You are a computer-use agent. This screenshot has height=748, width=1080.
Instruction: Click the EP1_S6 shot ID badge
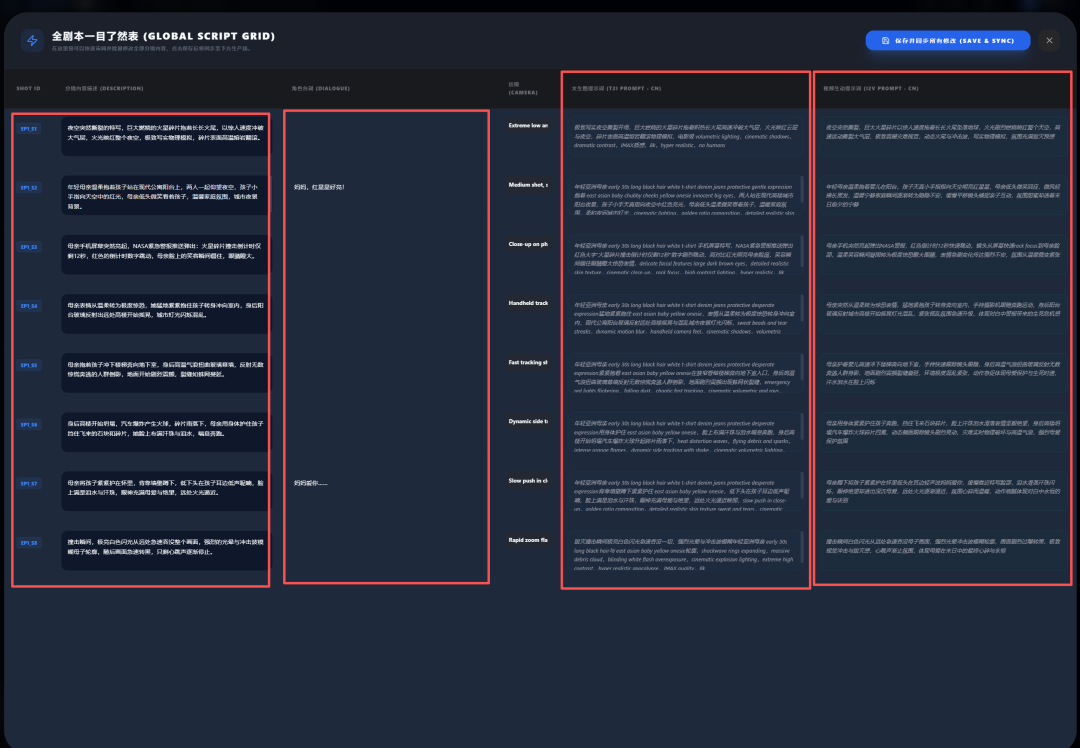point(29,424)
